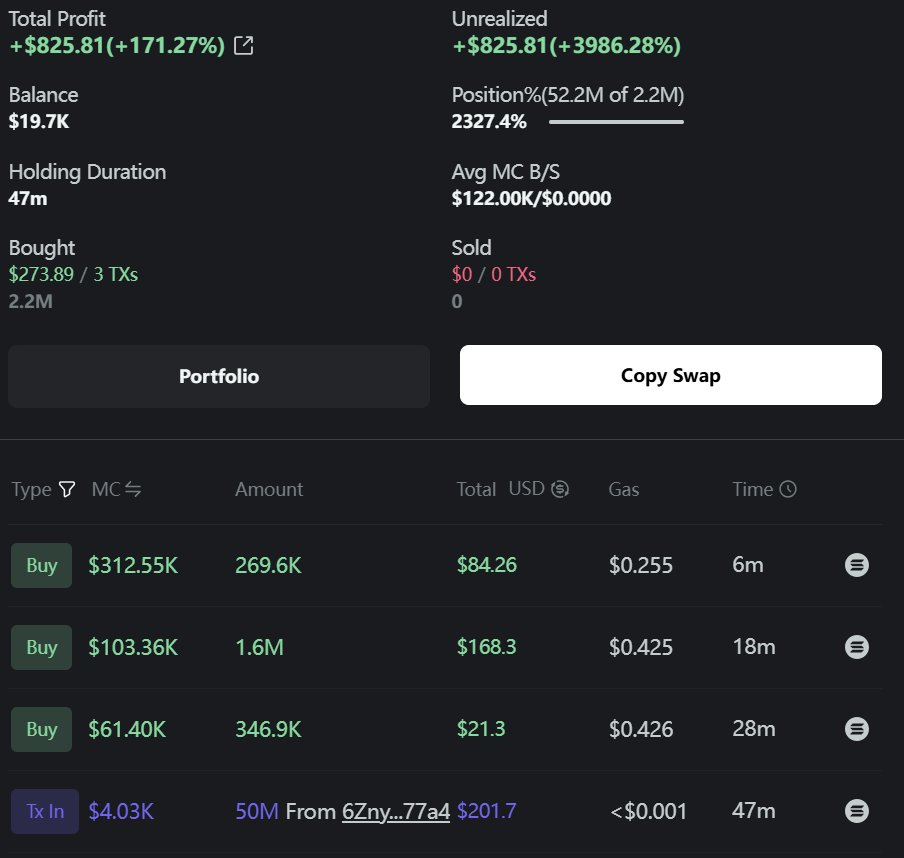Click the Amount column header
The image size is (904, 858).
[x=269, y=490]
